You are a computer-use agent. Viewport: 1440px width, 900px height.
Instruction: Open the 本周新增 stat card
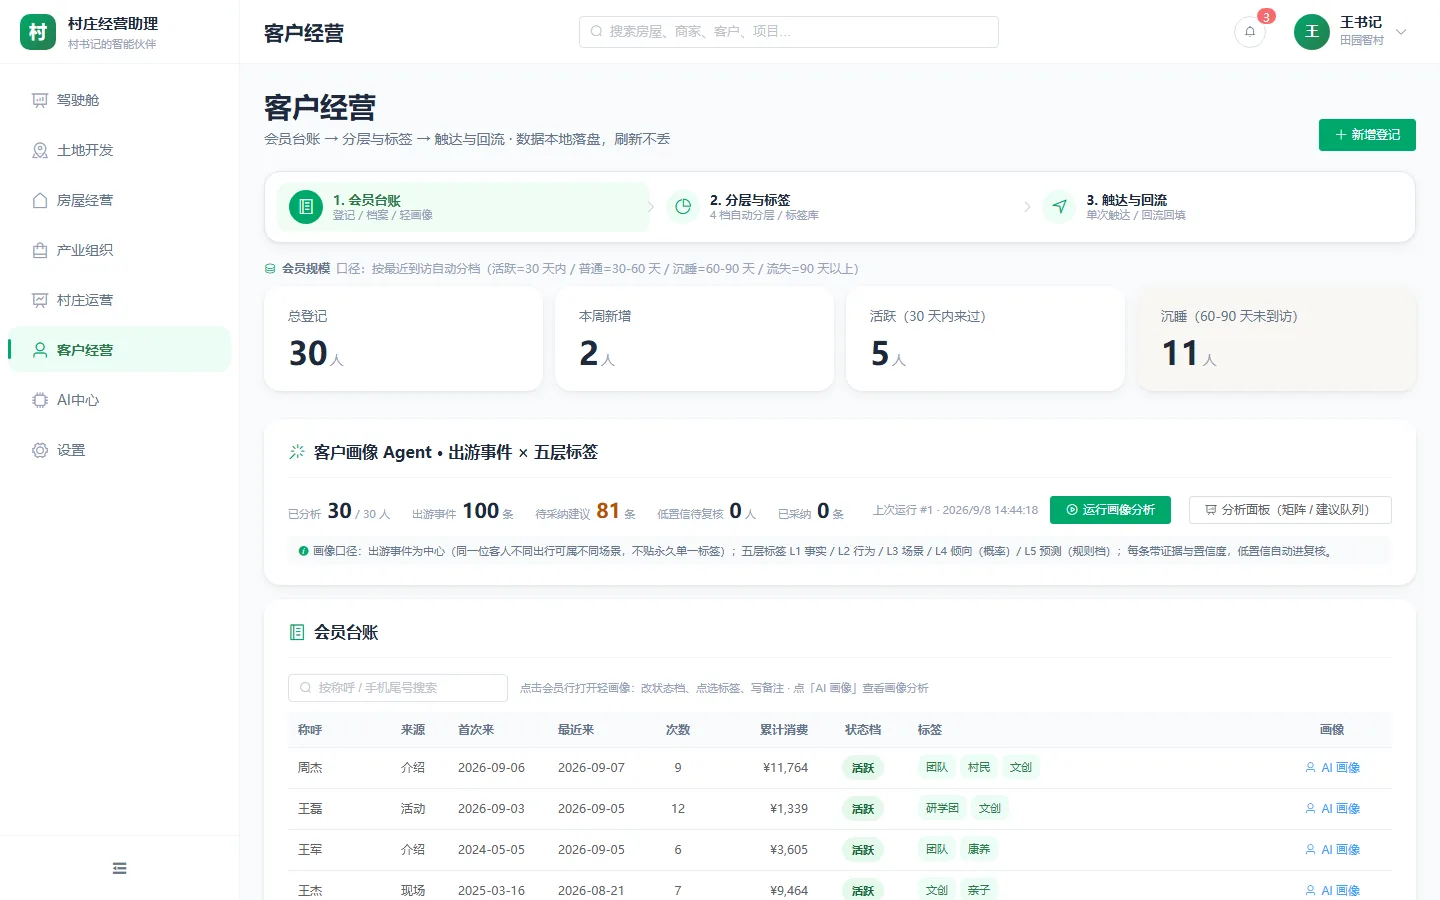coord(694,339)
